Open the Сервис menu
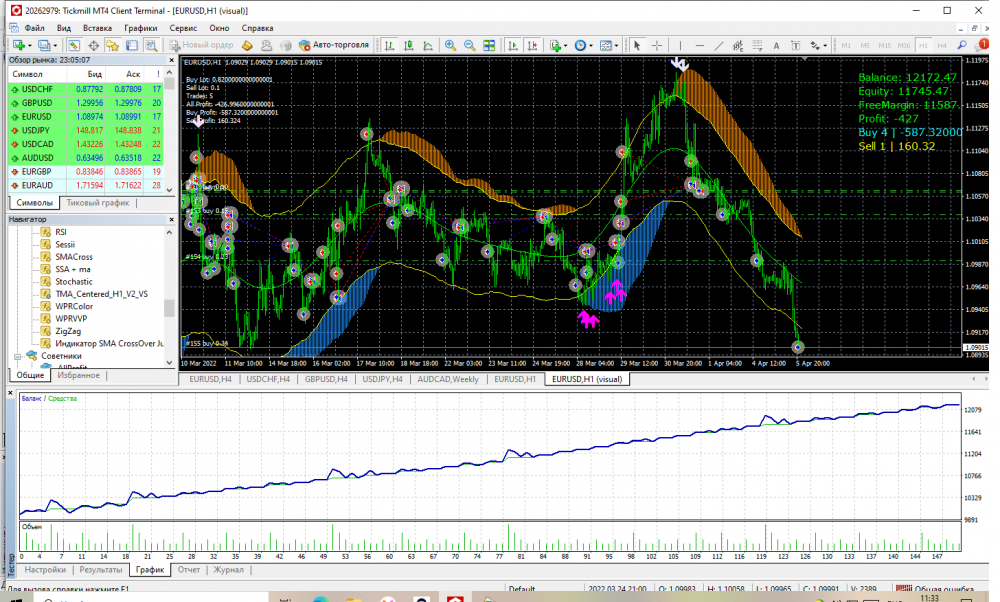 [183, 28]
